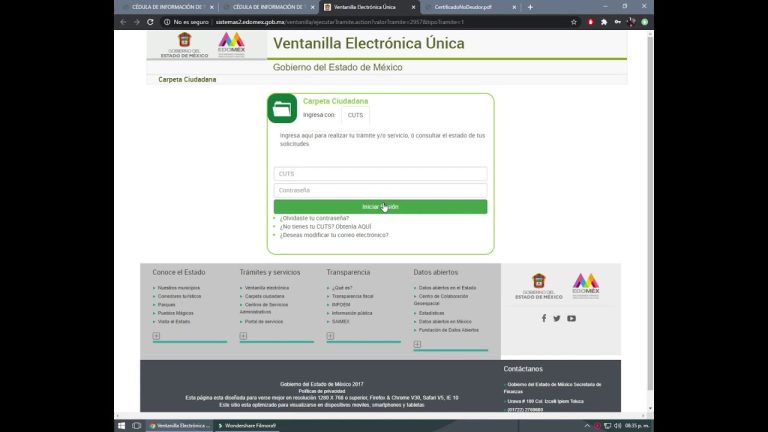768x432 pixels.
Task: Expand Trámites y servicios plus box
Action: 243,336
